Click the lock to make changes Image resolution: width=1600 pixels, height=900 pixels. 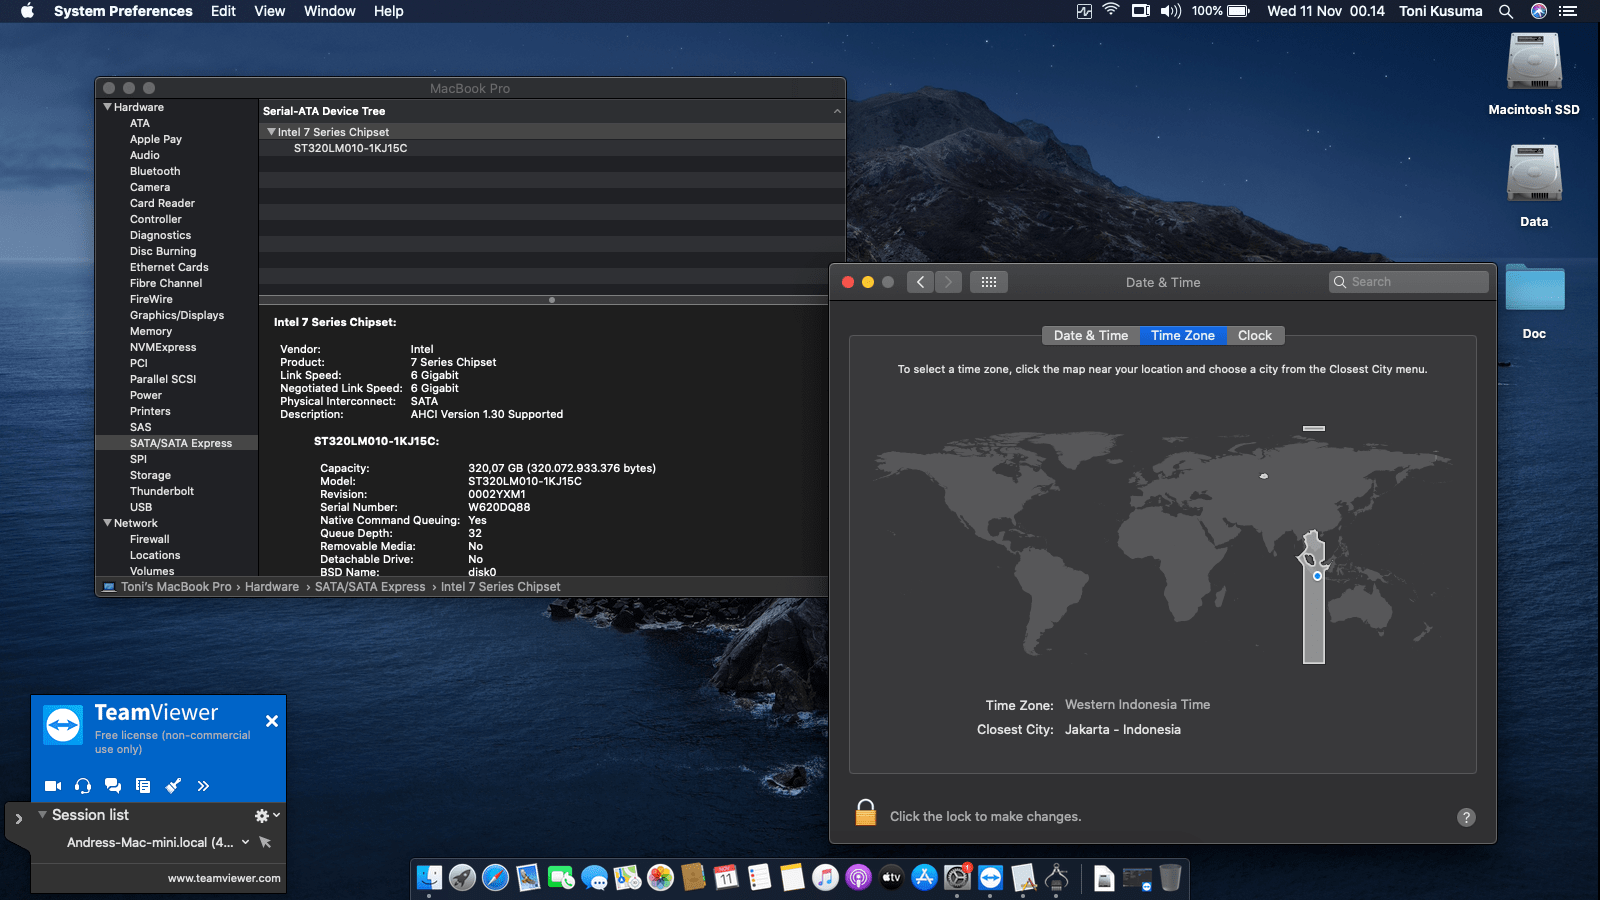coord(866,813)
